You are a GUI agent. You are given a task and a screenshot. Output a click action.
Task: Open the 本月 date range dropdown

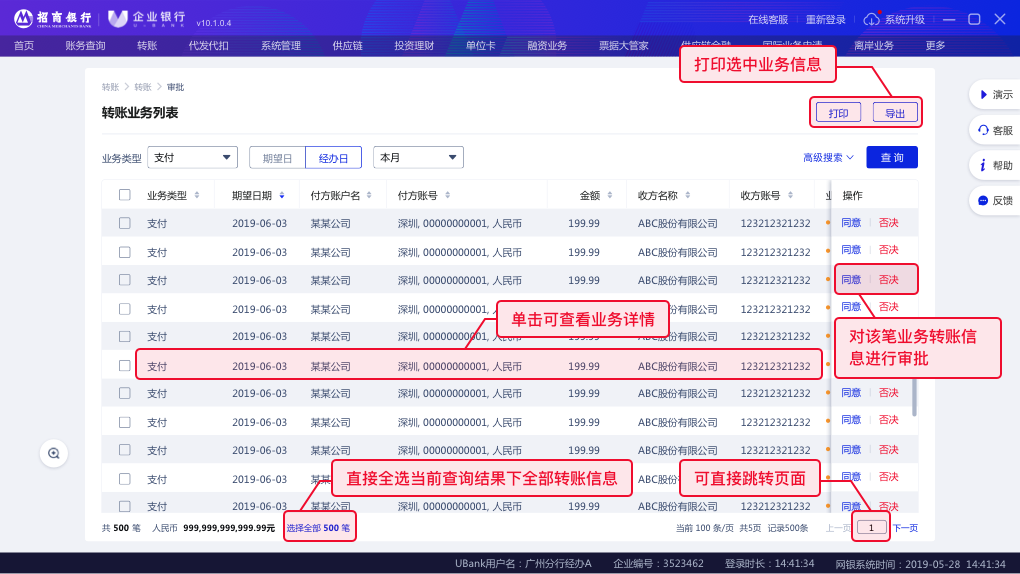point(418,157)
